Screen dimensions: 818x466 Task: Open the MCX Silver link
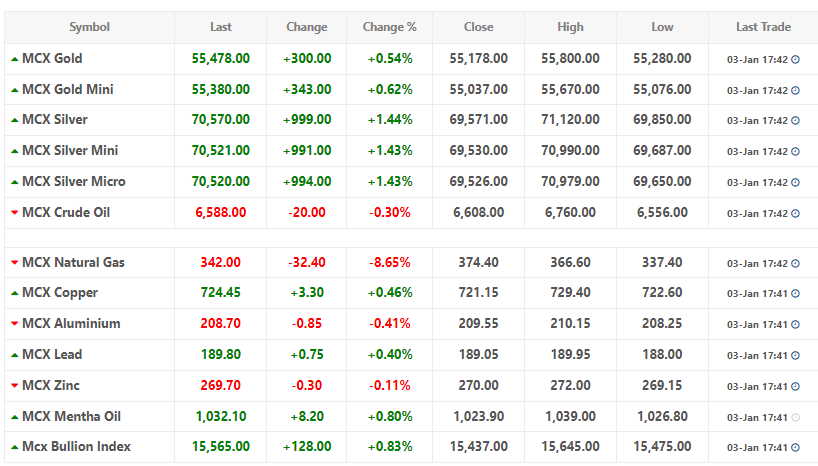tap(55, 120)
